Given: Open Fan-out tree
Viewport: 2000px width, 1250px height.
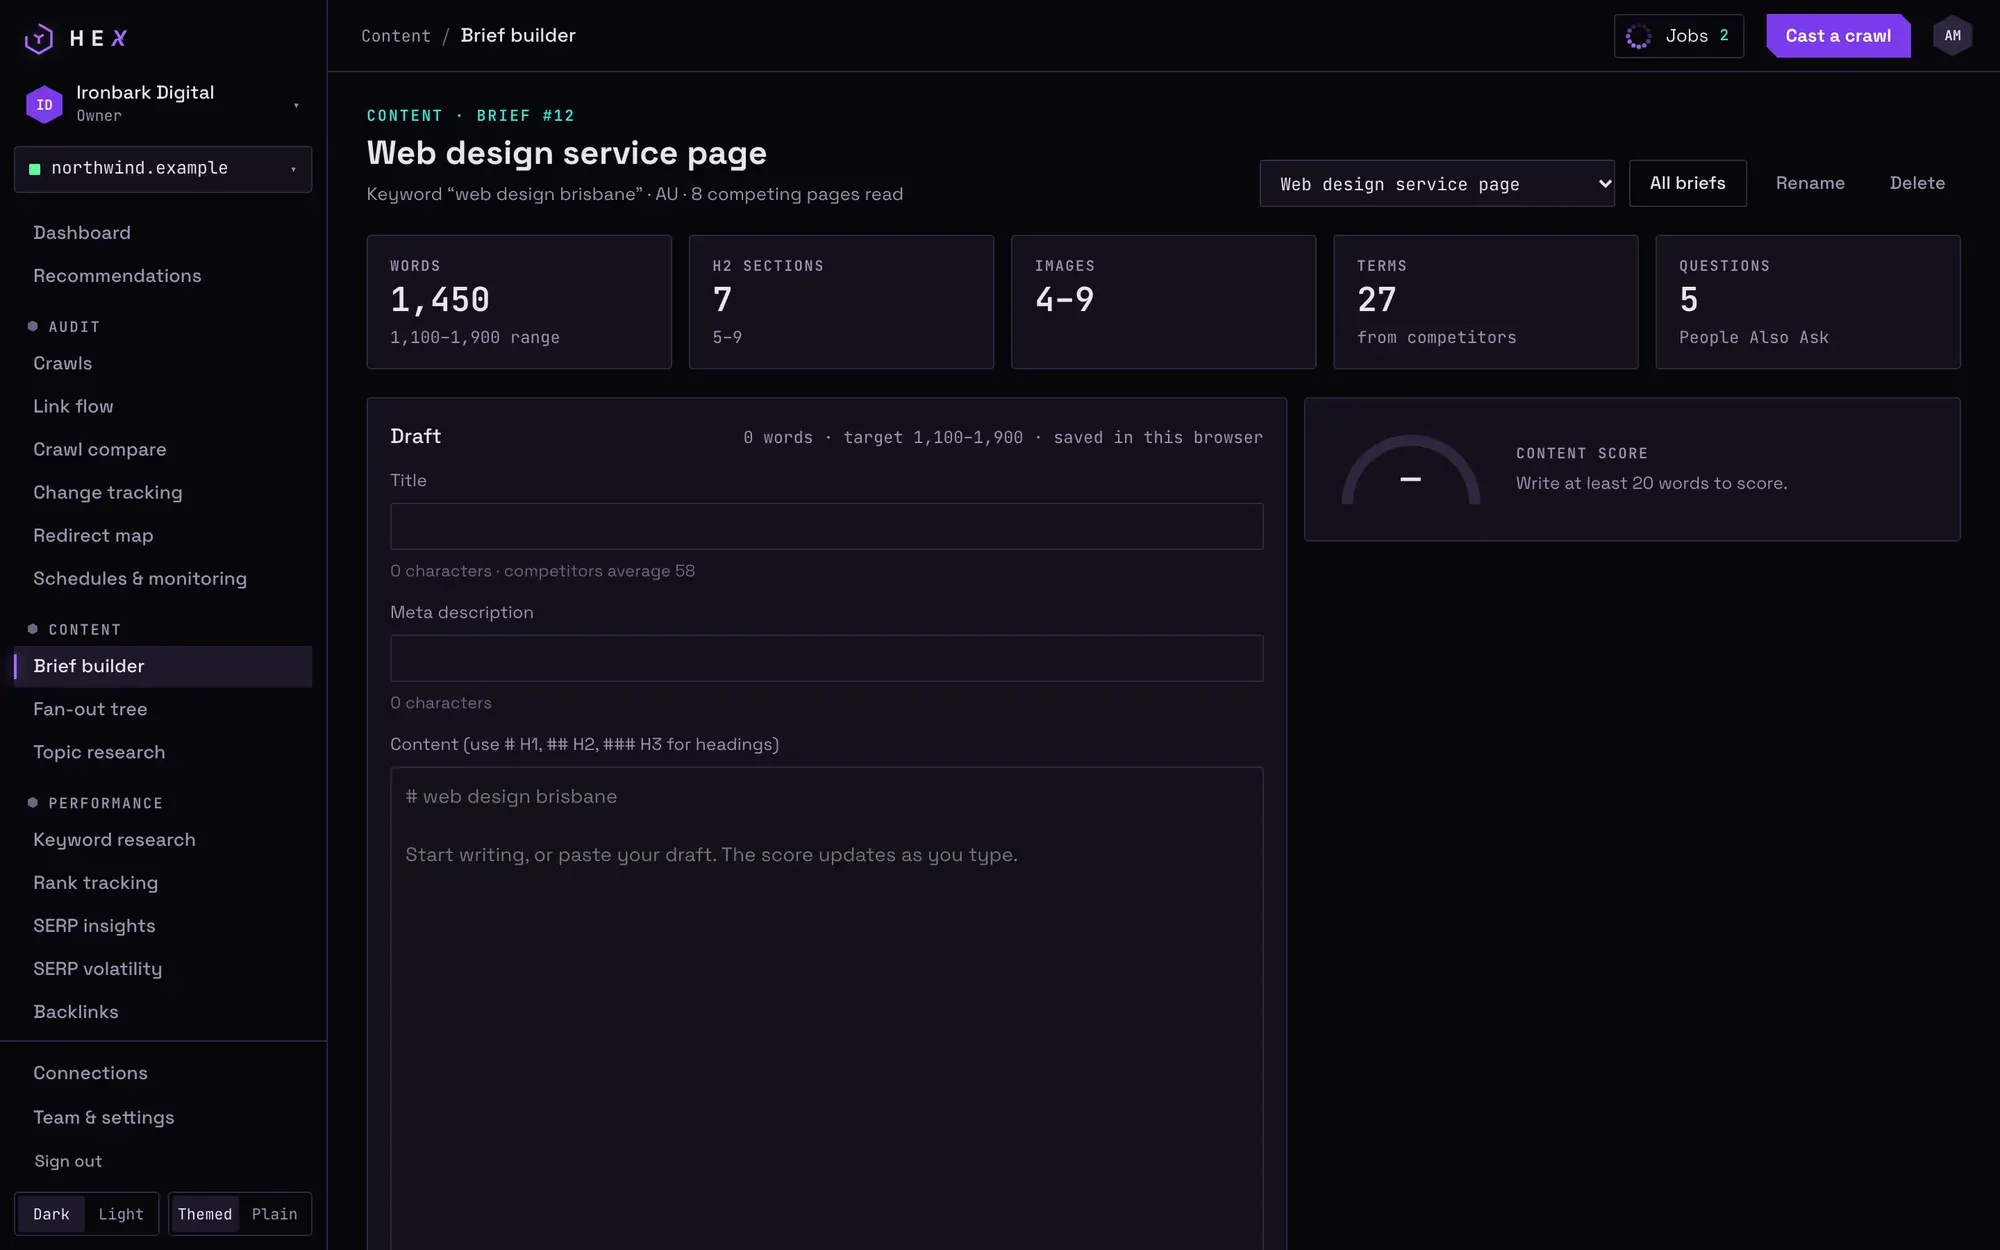Looking at the screenshot, I should [x=163, y=710].
